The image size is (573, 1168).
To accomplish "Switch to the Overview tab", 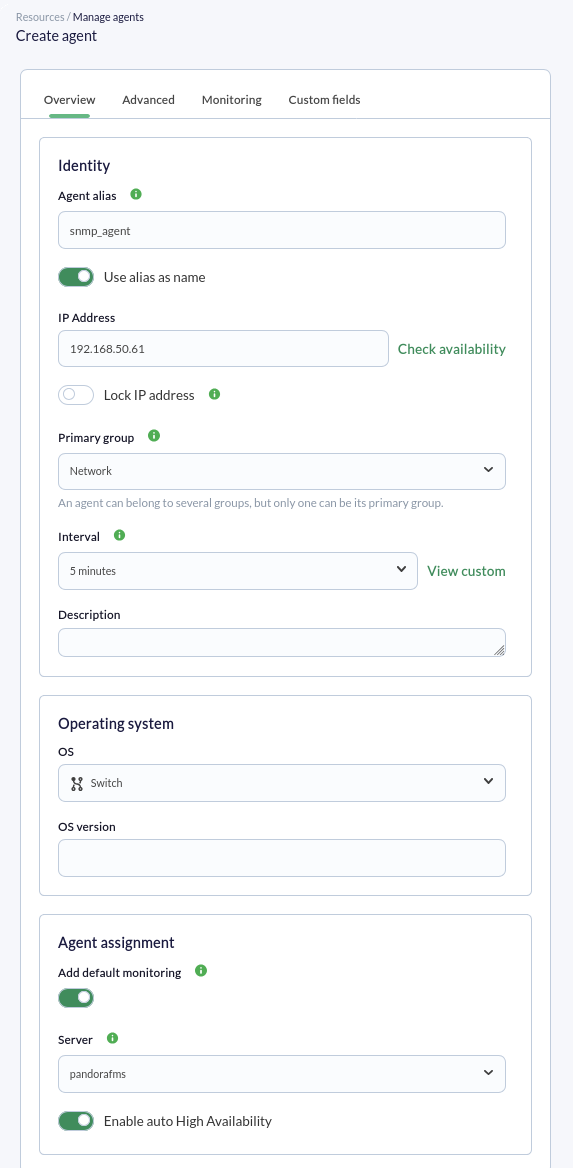I will point(69,100).
